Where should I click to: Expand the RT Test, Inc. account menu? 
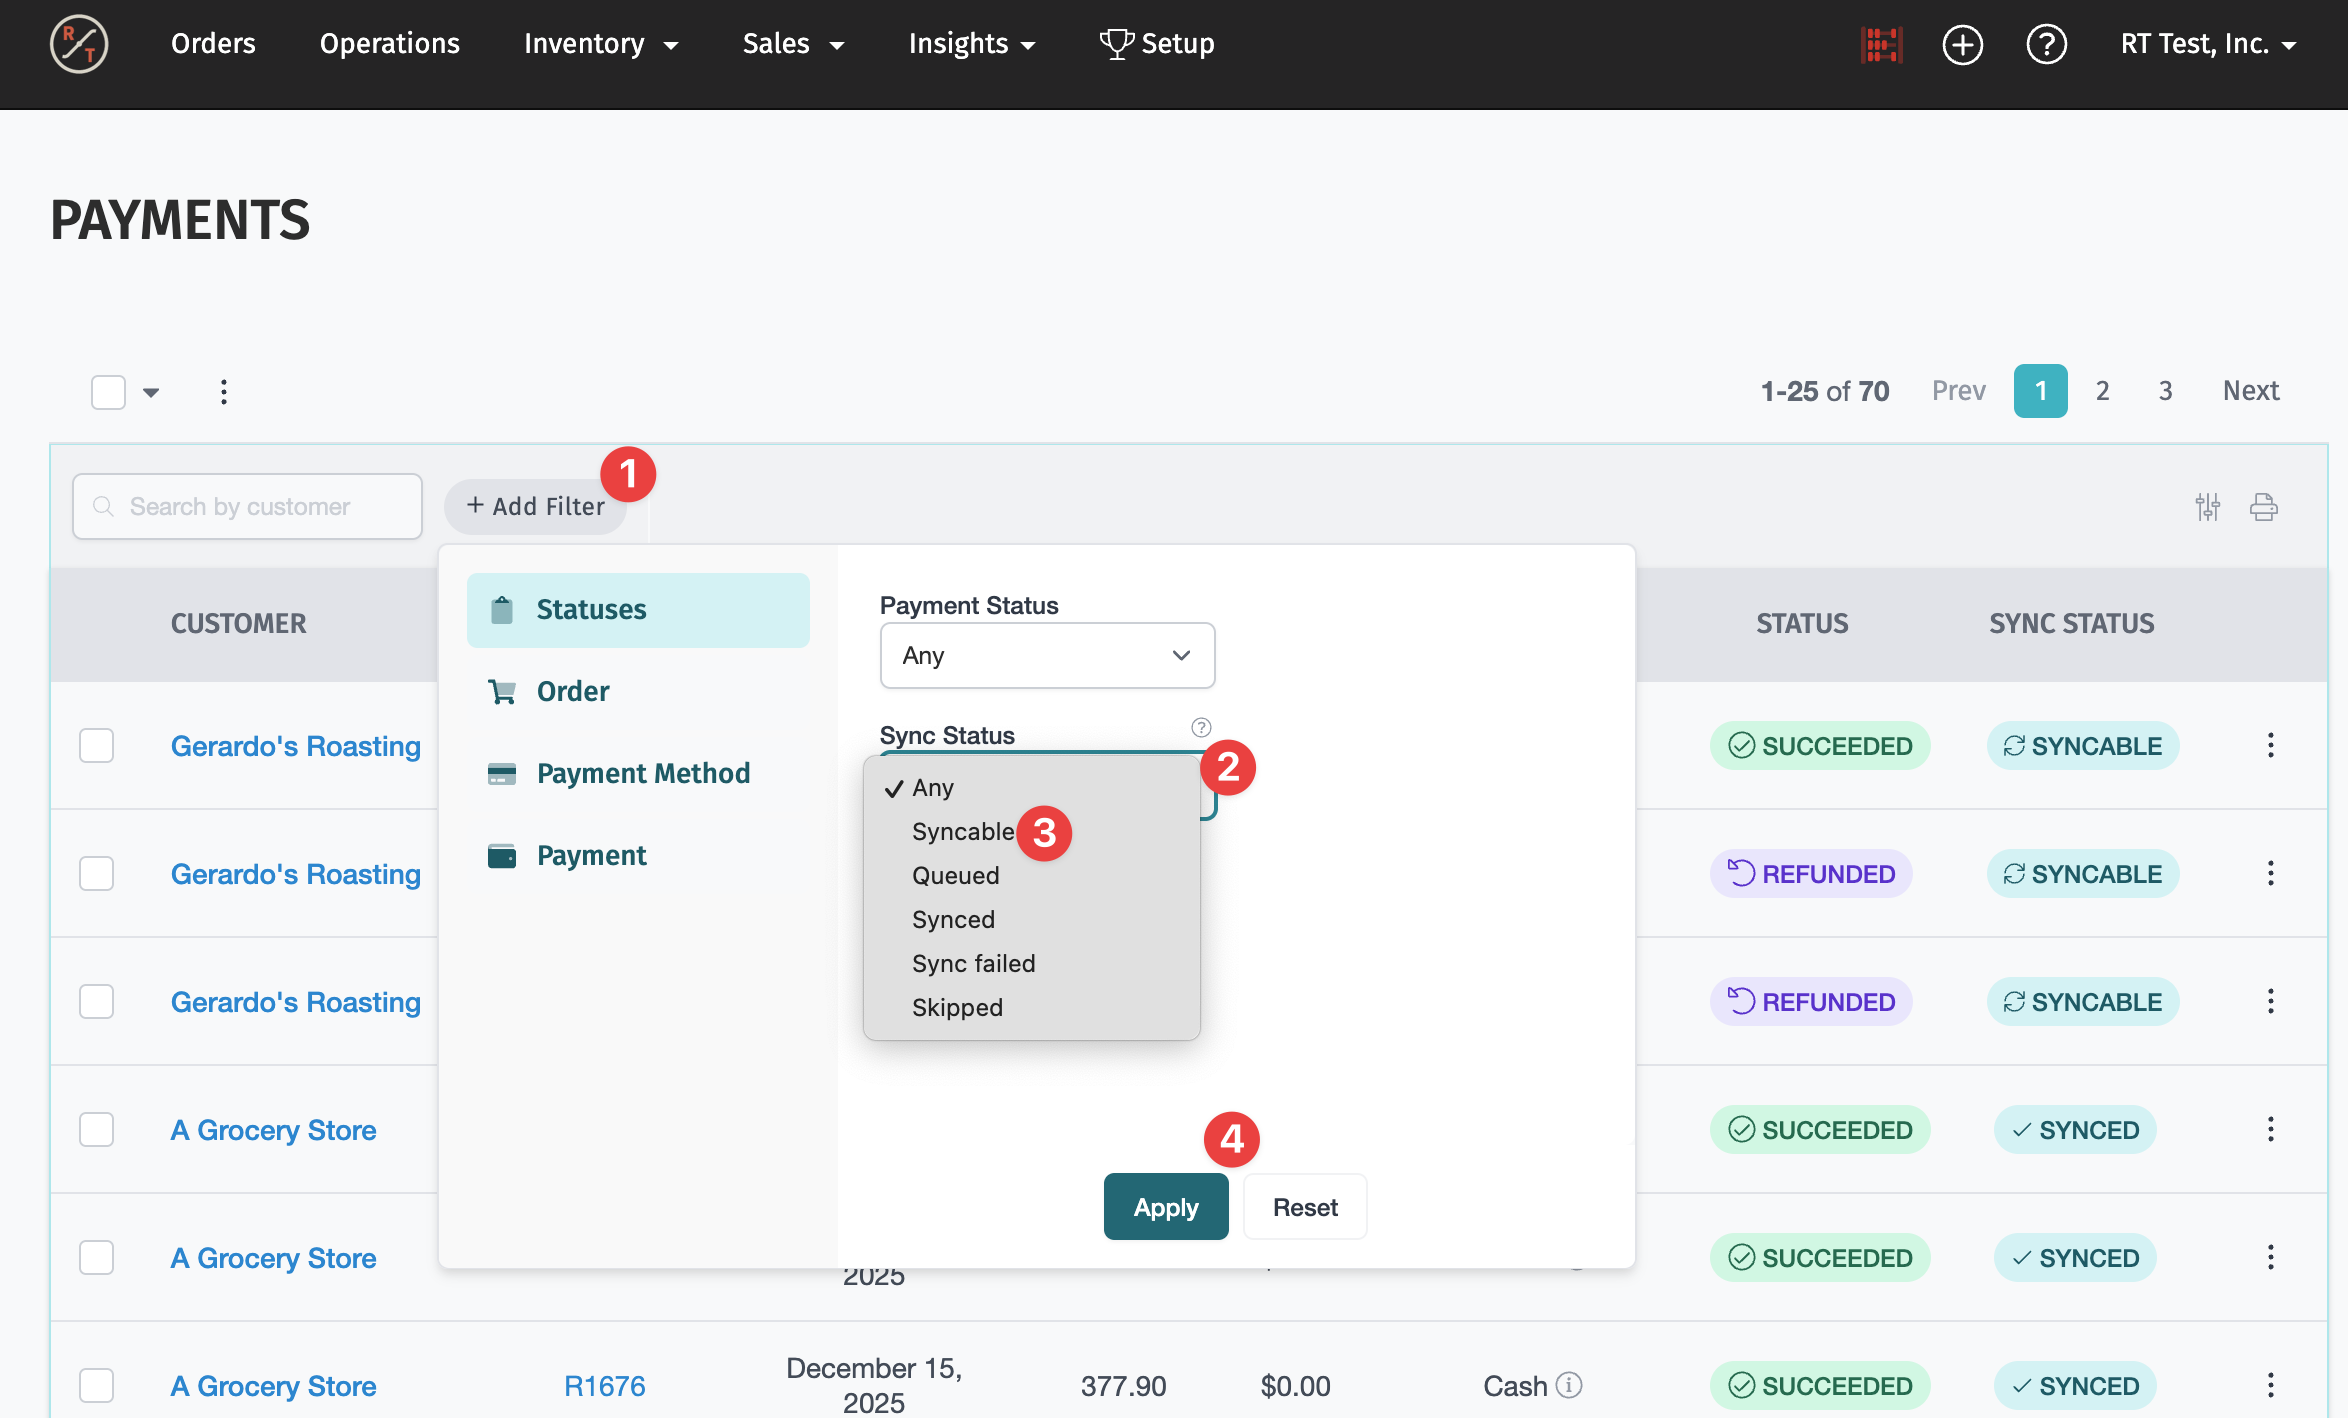coord(2208,44)
